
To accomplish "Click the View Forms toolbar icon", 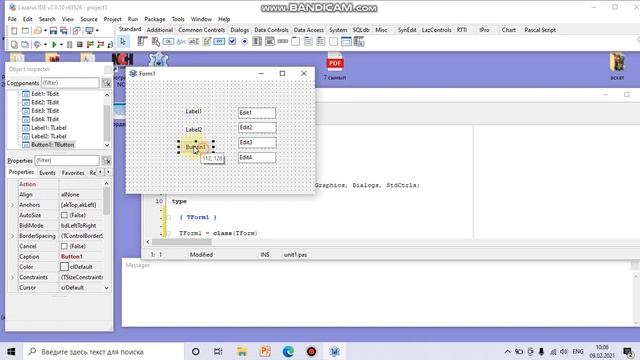I will (x=25, y=44).
